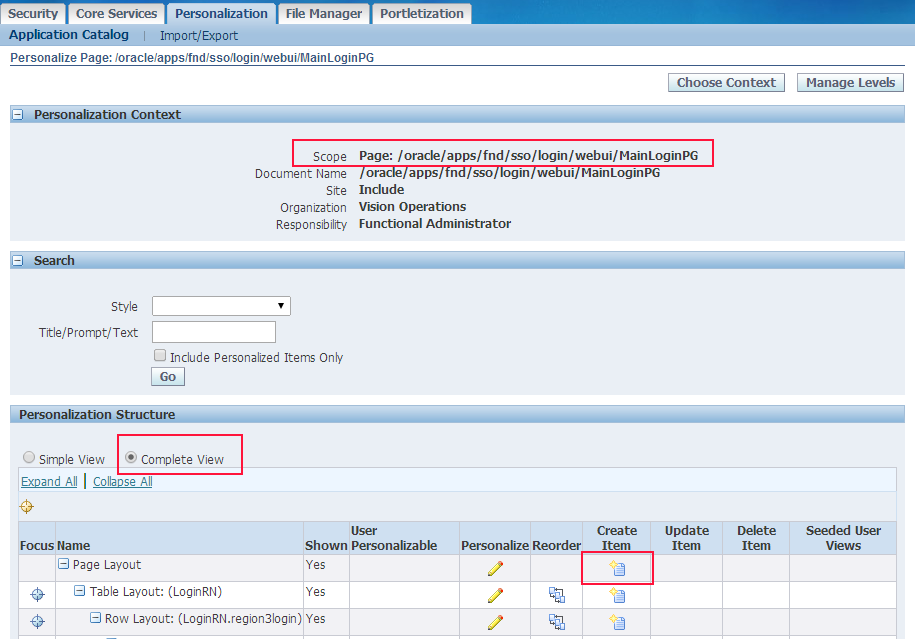Screen dimensions: 915x639
Task: Click the Choose Context button
Action: coord(726,83)
